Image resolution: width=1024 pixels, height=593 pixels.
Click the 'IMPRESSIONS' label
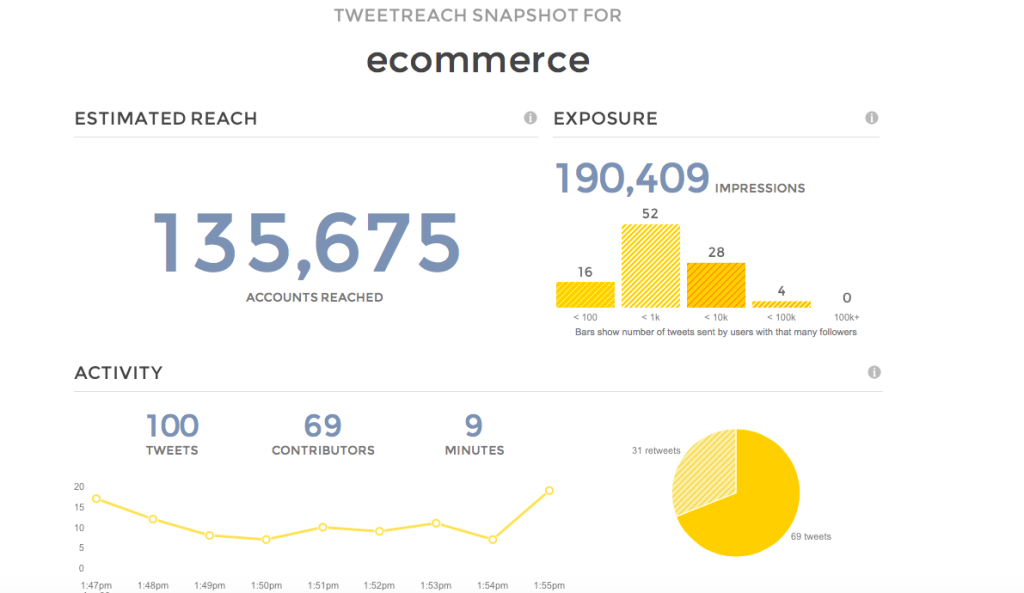[760, 188]
